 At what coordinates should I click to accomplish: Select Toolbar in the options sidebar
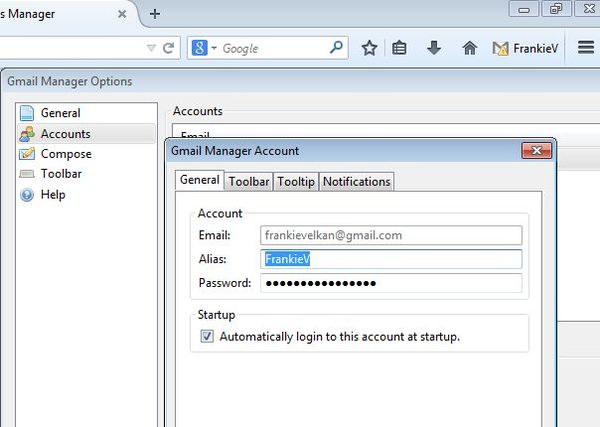click(87, 174)
